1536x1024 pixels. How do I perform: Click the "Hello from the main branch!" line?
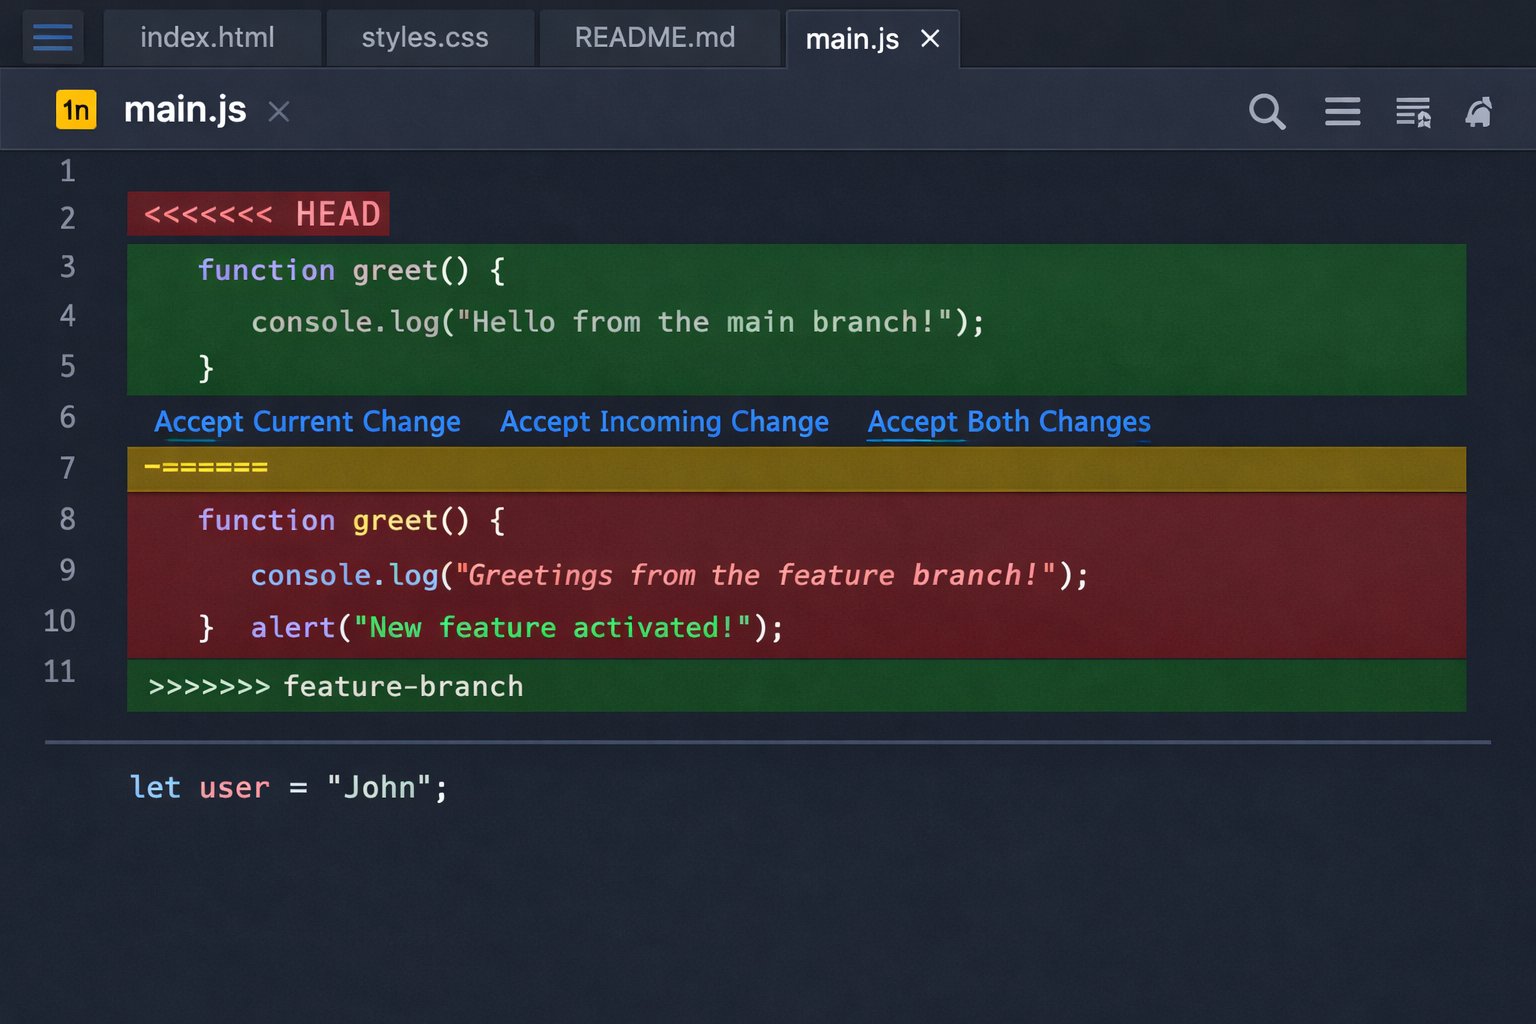point(617,322)
